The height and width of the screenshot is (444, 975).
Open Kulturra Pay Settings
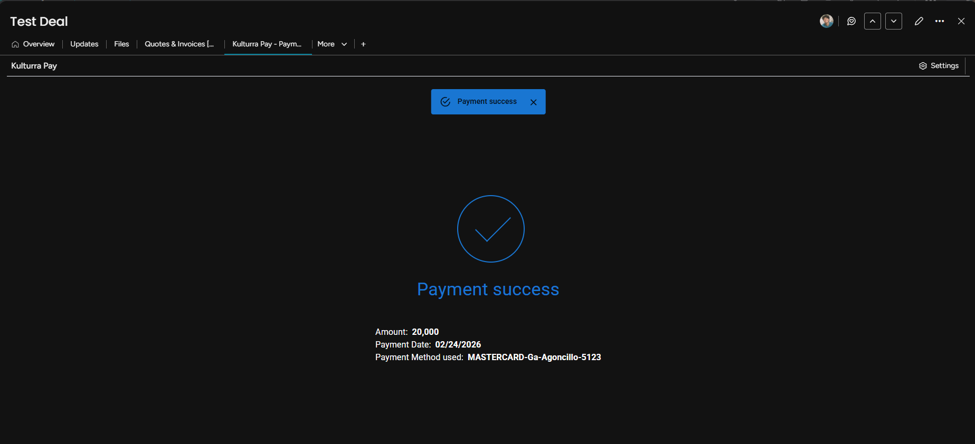939,66
